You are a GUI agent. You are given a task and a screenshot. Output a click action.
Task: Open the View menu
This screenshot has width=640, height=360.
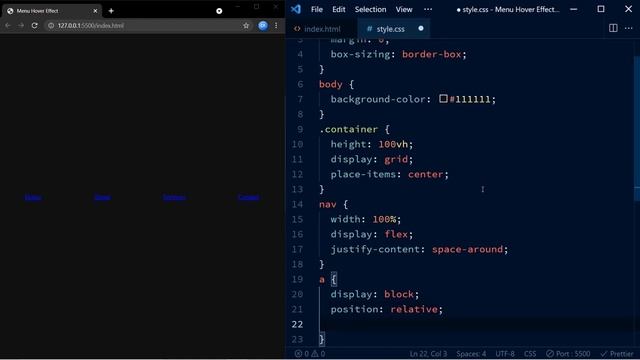(404, 9)
